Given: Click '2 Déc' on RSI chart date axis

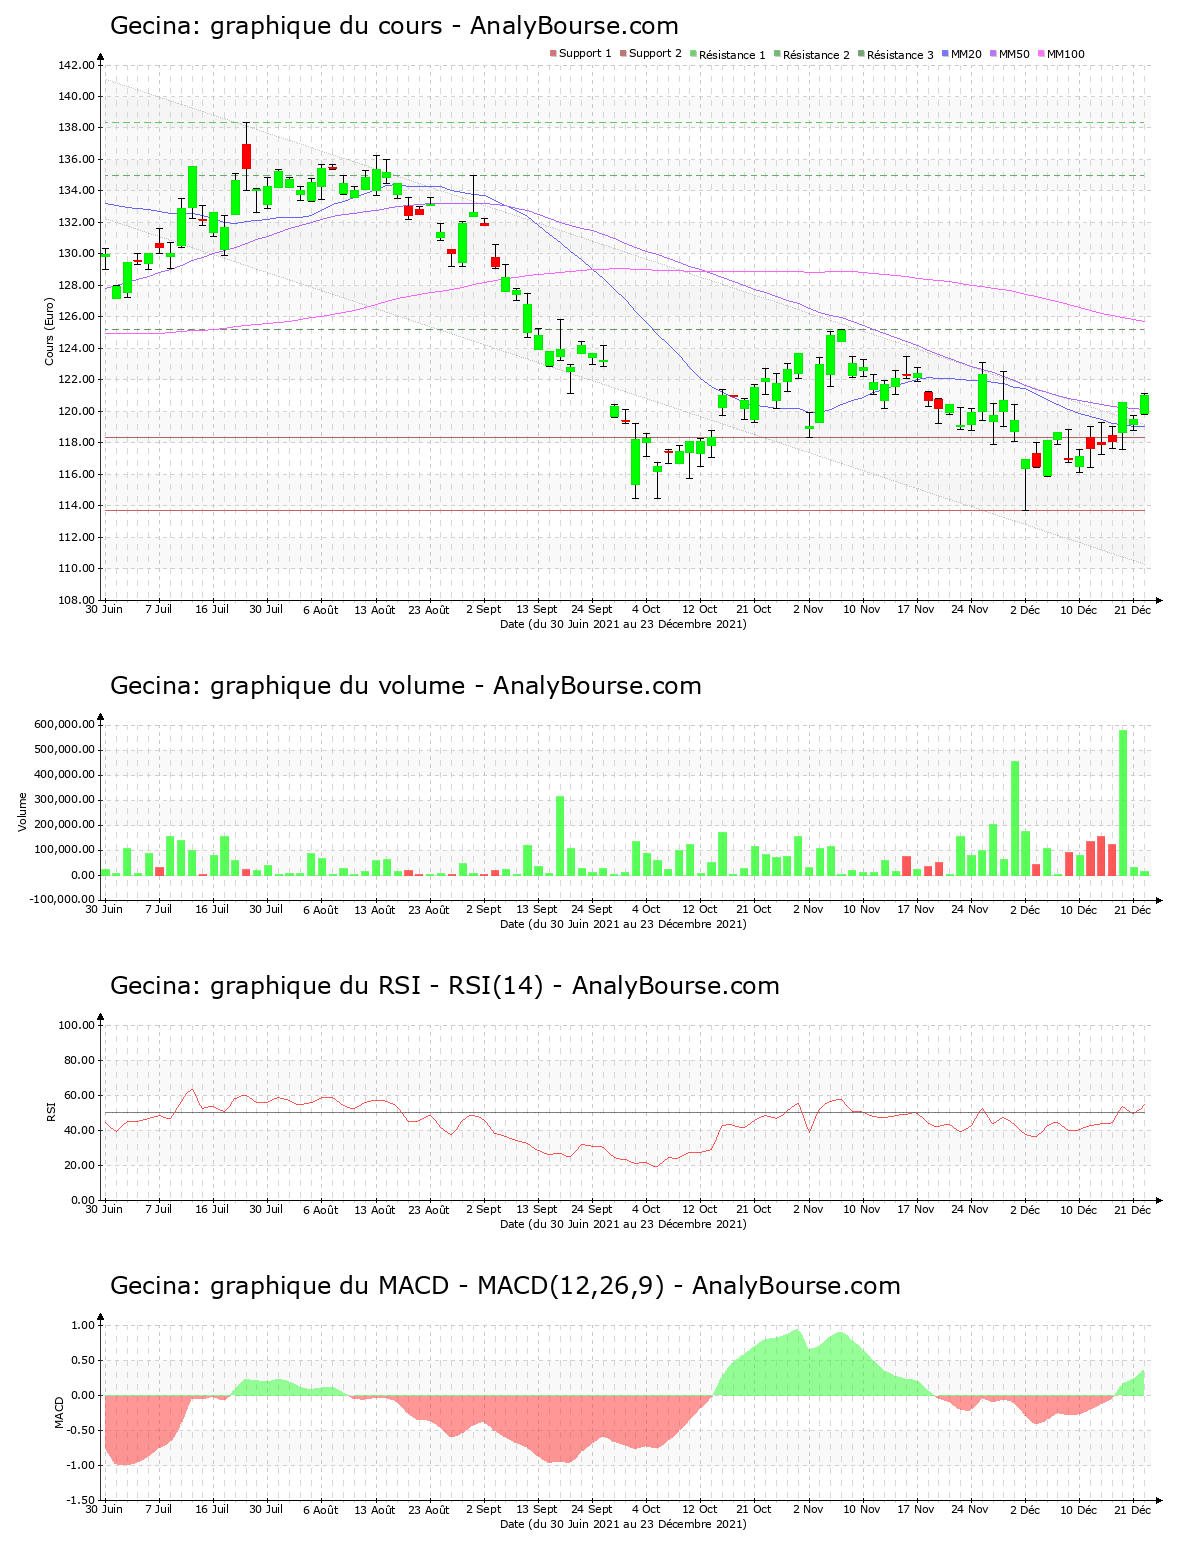Looking at the screenshot, I should [1025, 1209].
